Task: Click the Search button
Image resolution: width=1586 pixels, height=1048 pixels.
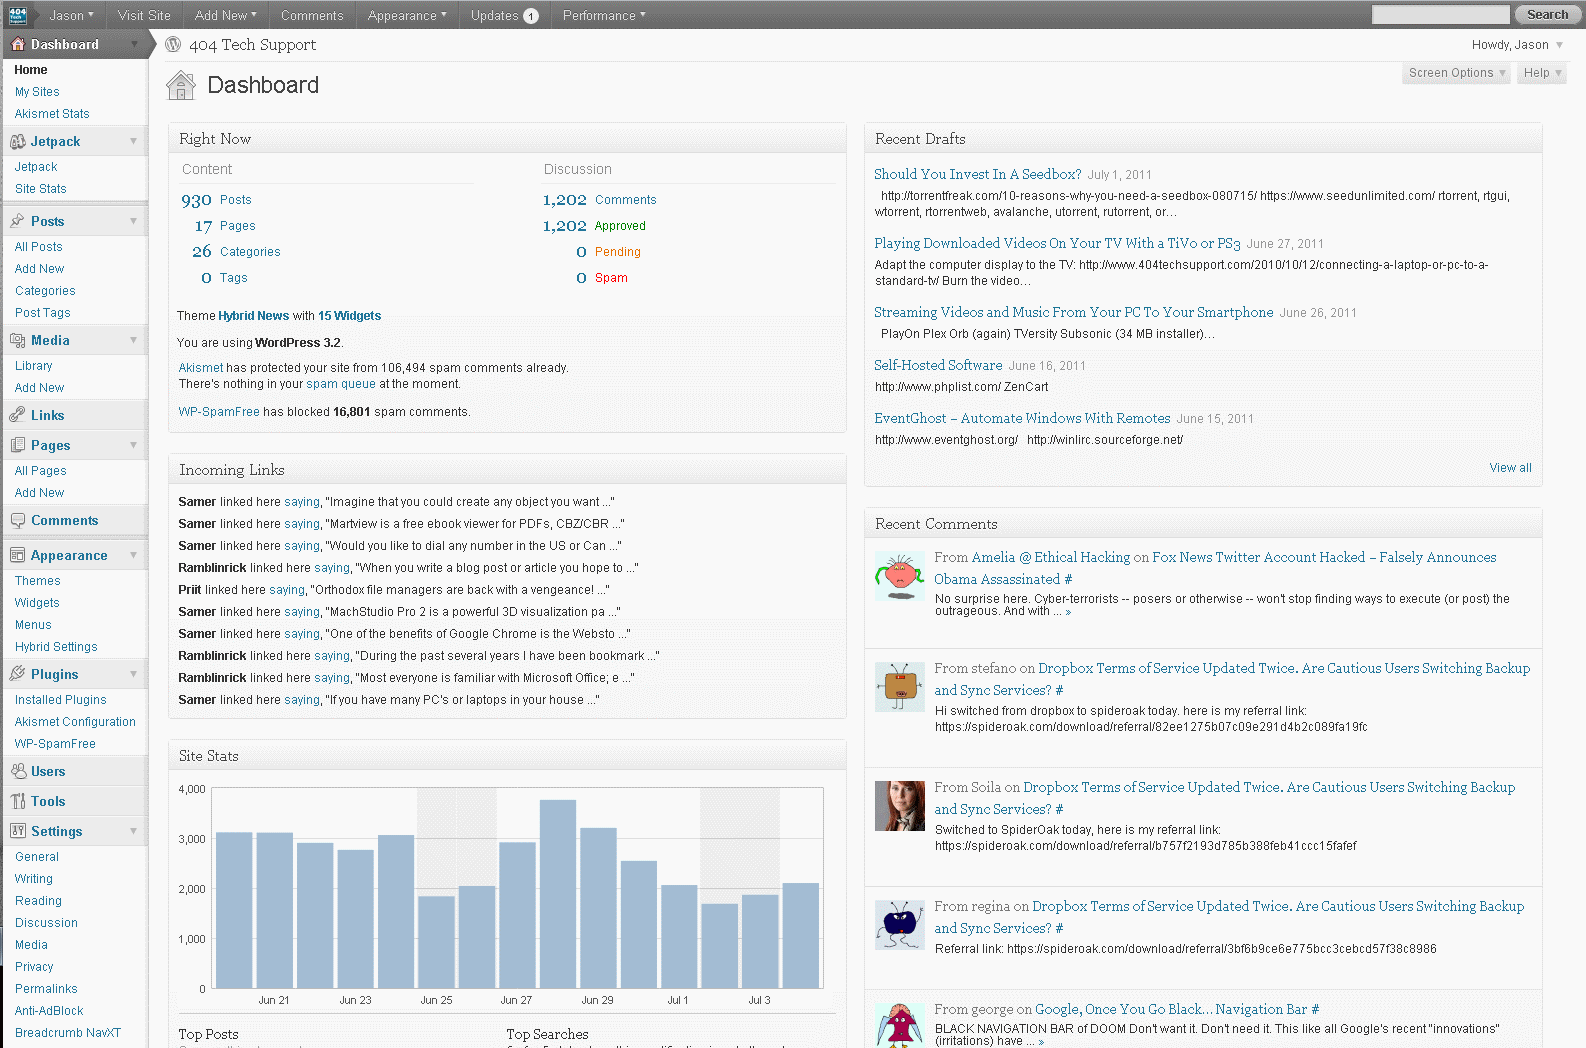Action: click(x=1547, y=14)
